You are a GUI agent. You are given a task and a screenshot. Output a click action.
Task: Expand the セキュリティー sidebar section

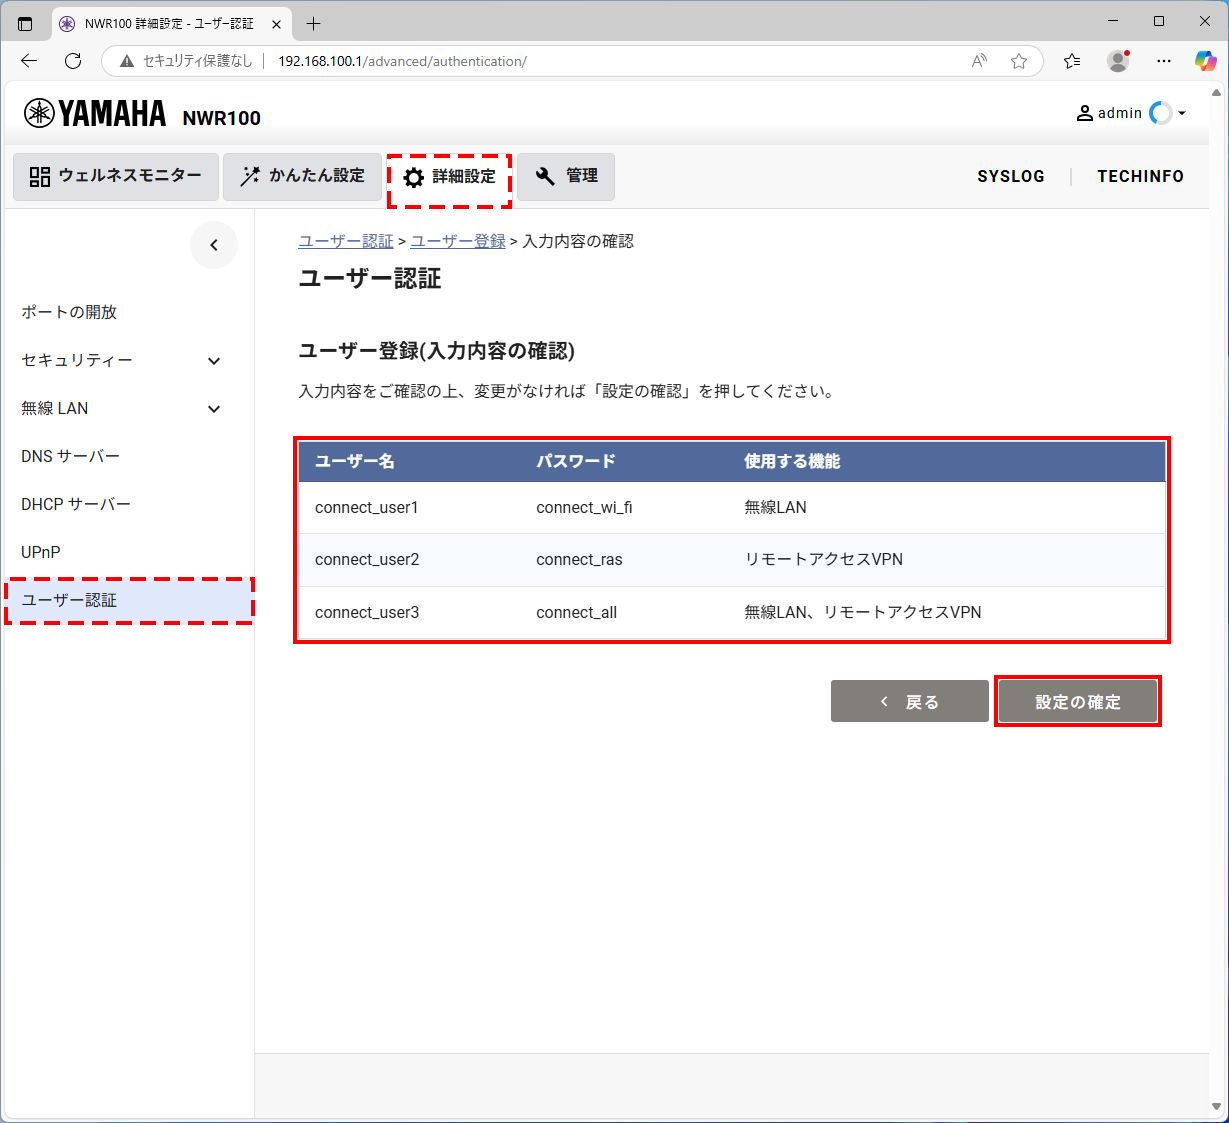(213, 361)
